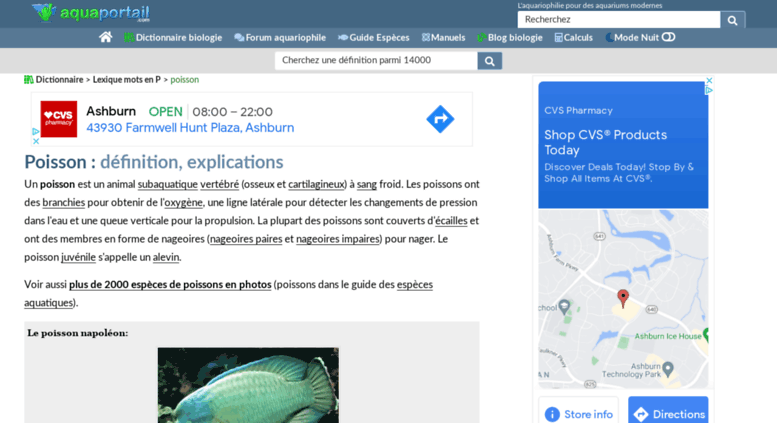Click the Dictionnaire book icon in breadcrumb
The image size is (777, 423).
click(x=29, y=80)
